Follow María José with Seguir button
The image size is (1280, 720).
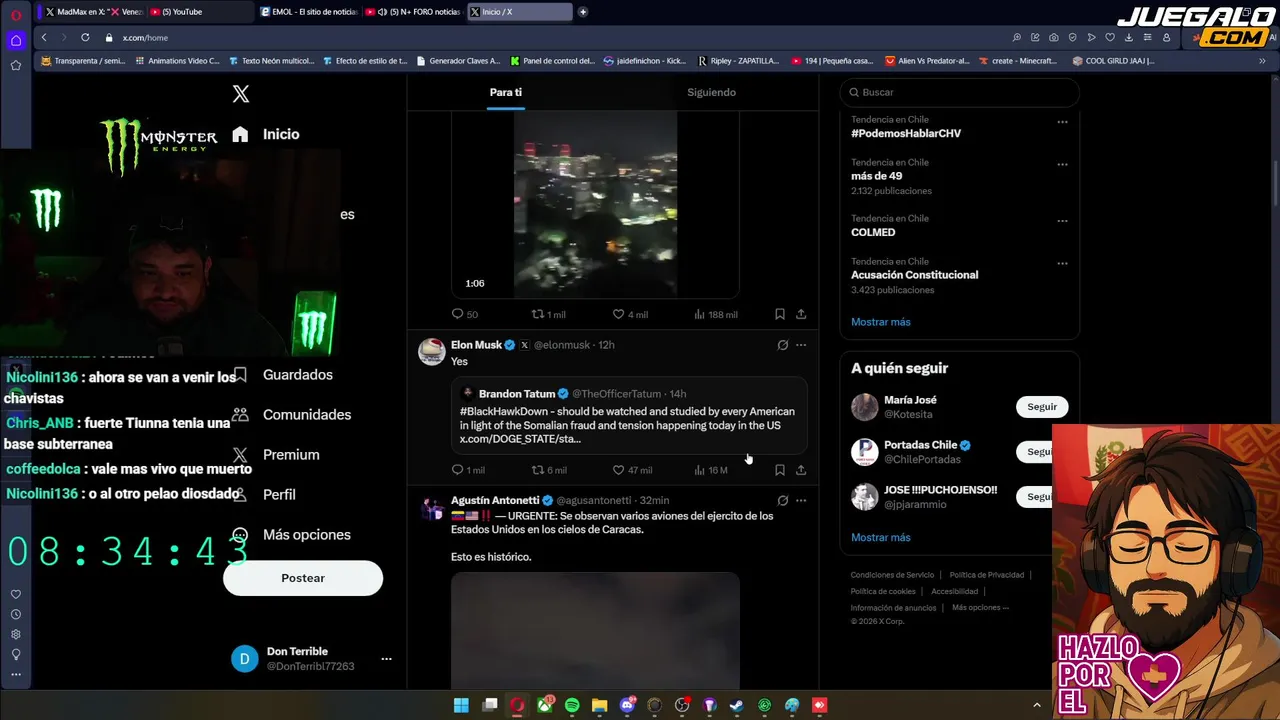(x=1042, y=407)
